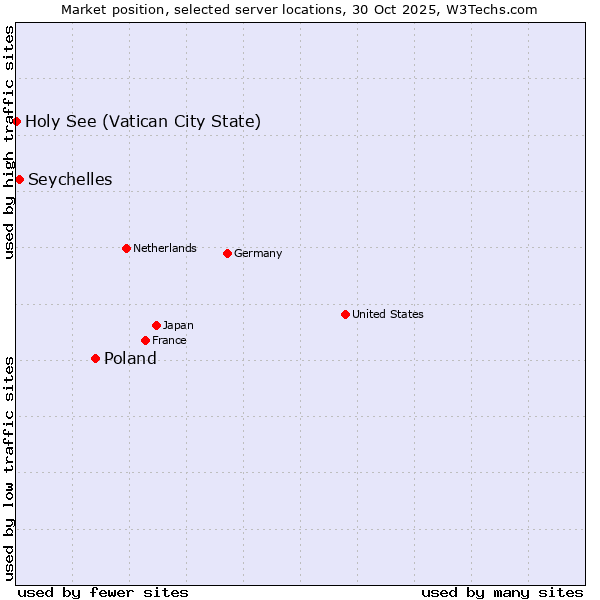600x600 pixels.
Task: Select the Poland text label
Action: click(x=130, y=359)
